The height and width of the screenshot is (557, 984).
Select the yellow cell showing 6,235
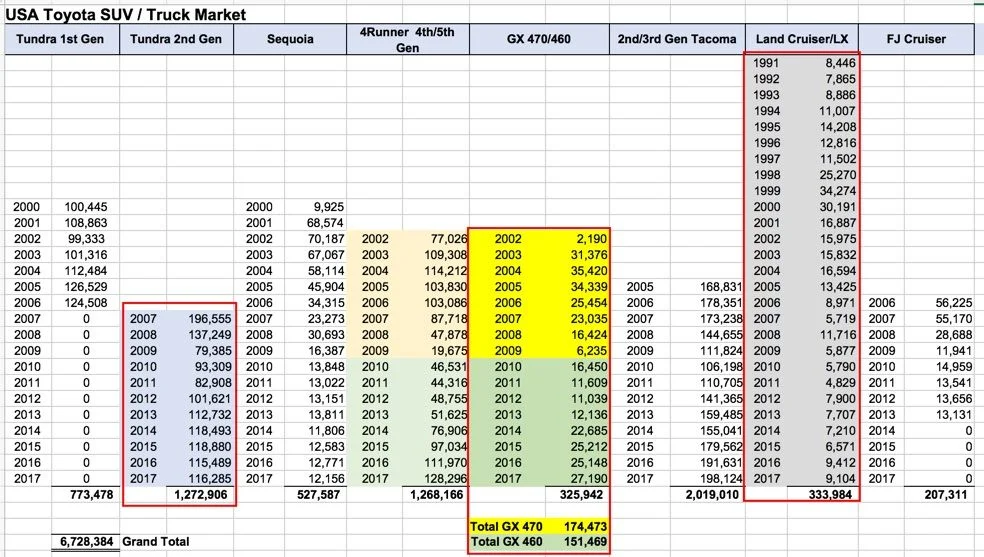pyautogui.click(x=592, y=351)
